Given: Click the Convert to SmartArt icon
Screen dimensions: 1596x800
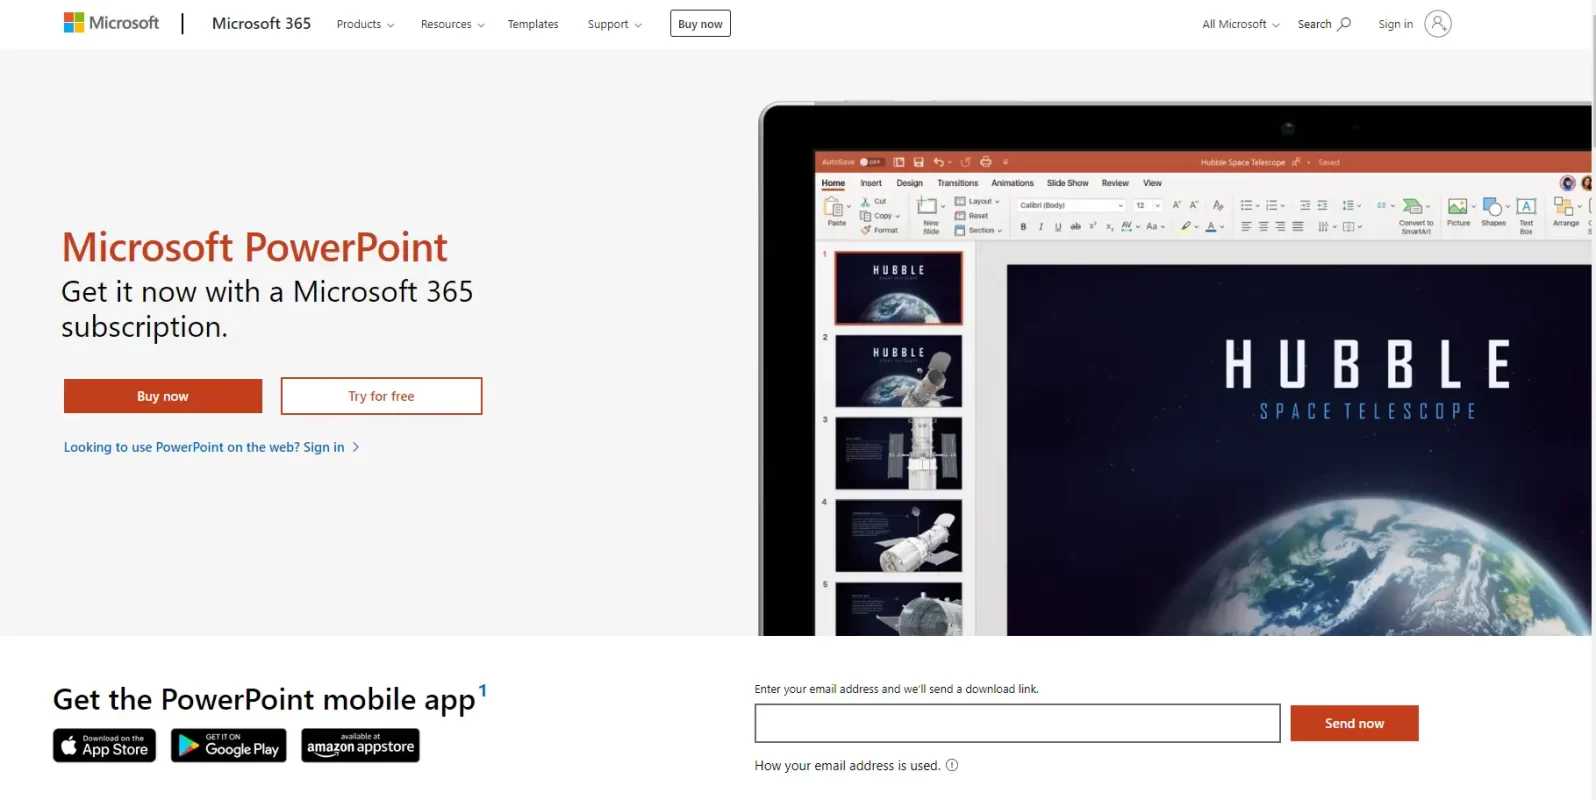Looking at the screenshot, I should [x=1413, y=207].
